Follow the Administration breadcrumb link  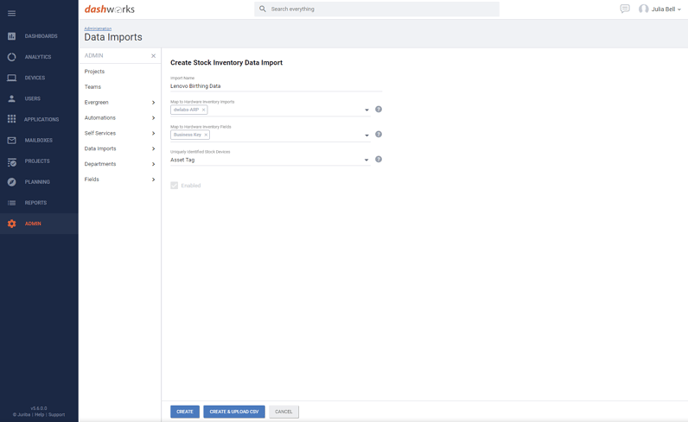(98, 29)
